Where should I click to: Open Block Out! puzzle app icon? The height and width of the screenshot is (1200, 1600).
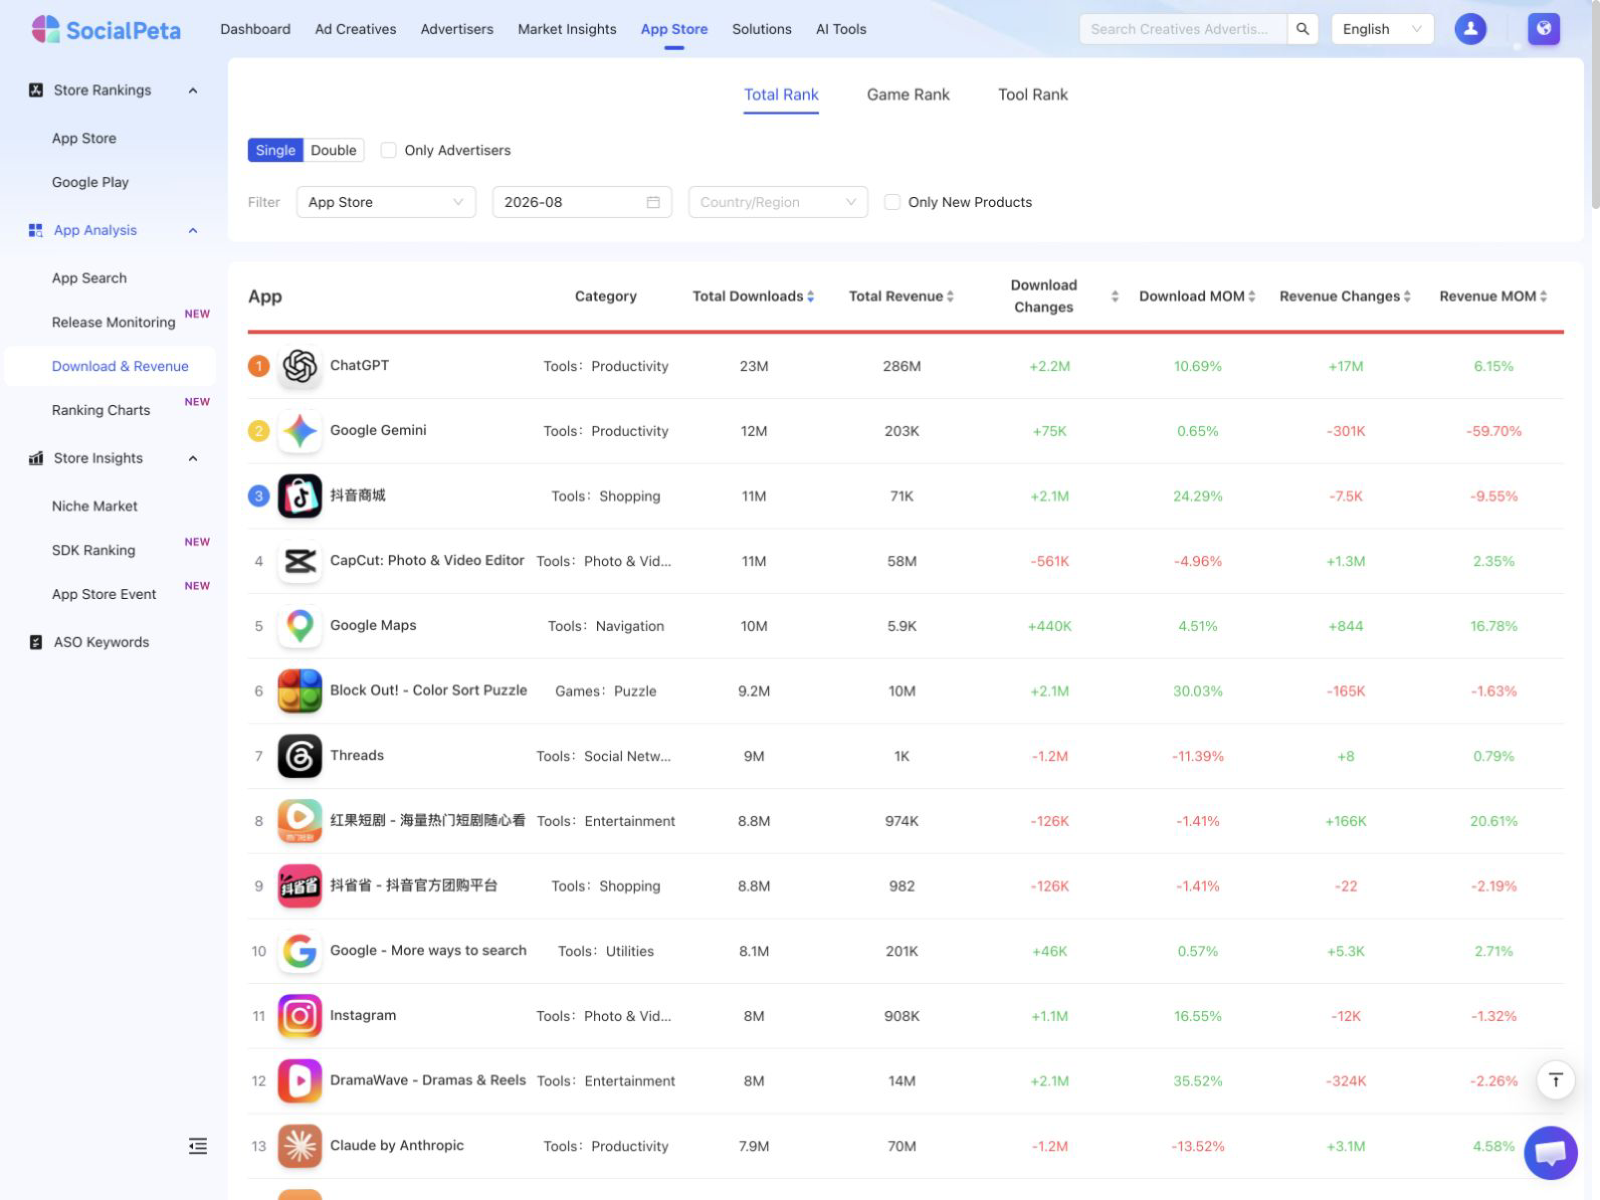point(300,691)
